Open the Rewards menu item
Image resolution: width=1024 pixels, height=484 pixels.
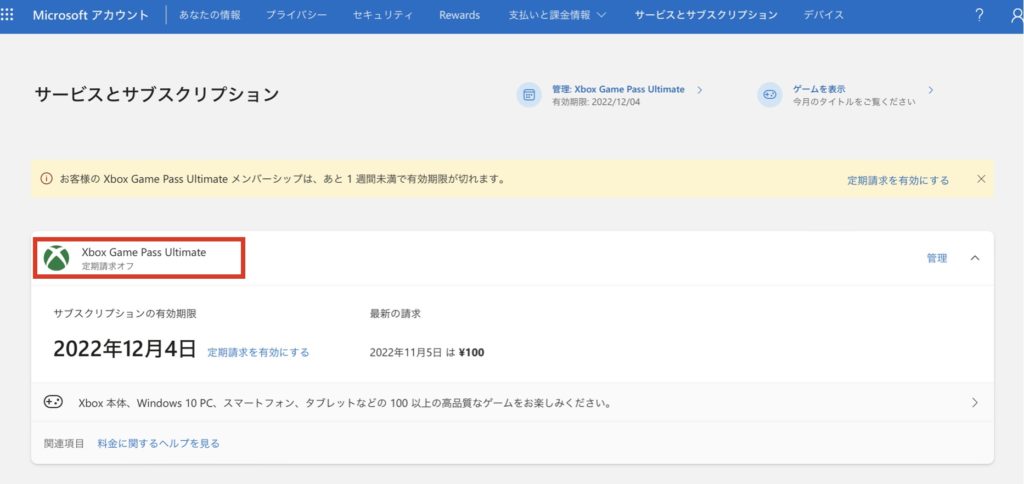coord(459,15)
